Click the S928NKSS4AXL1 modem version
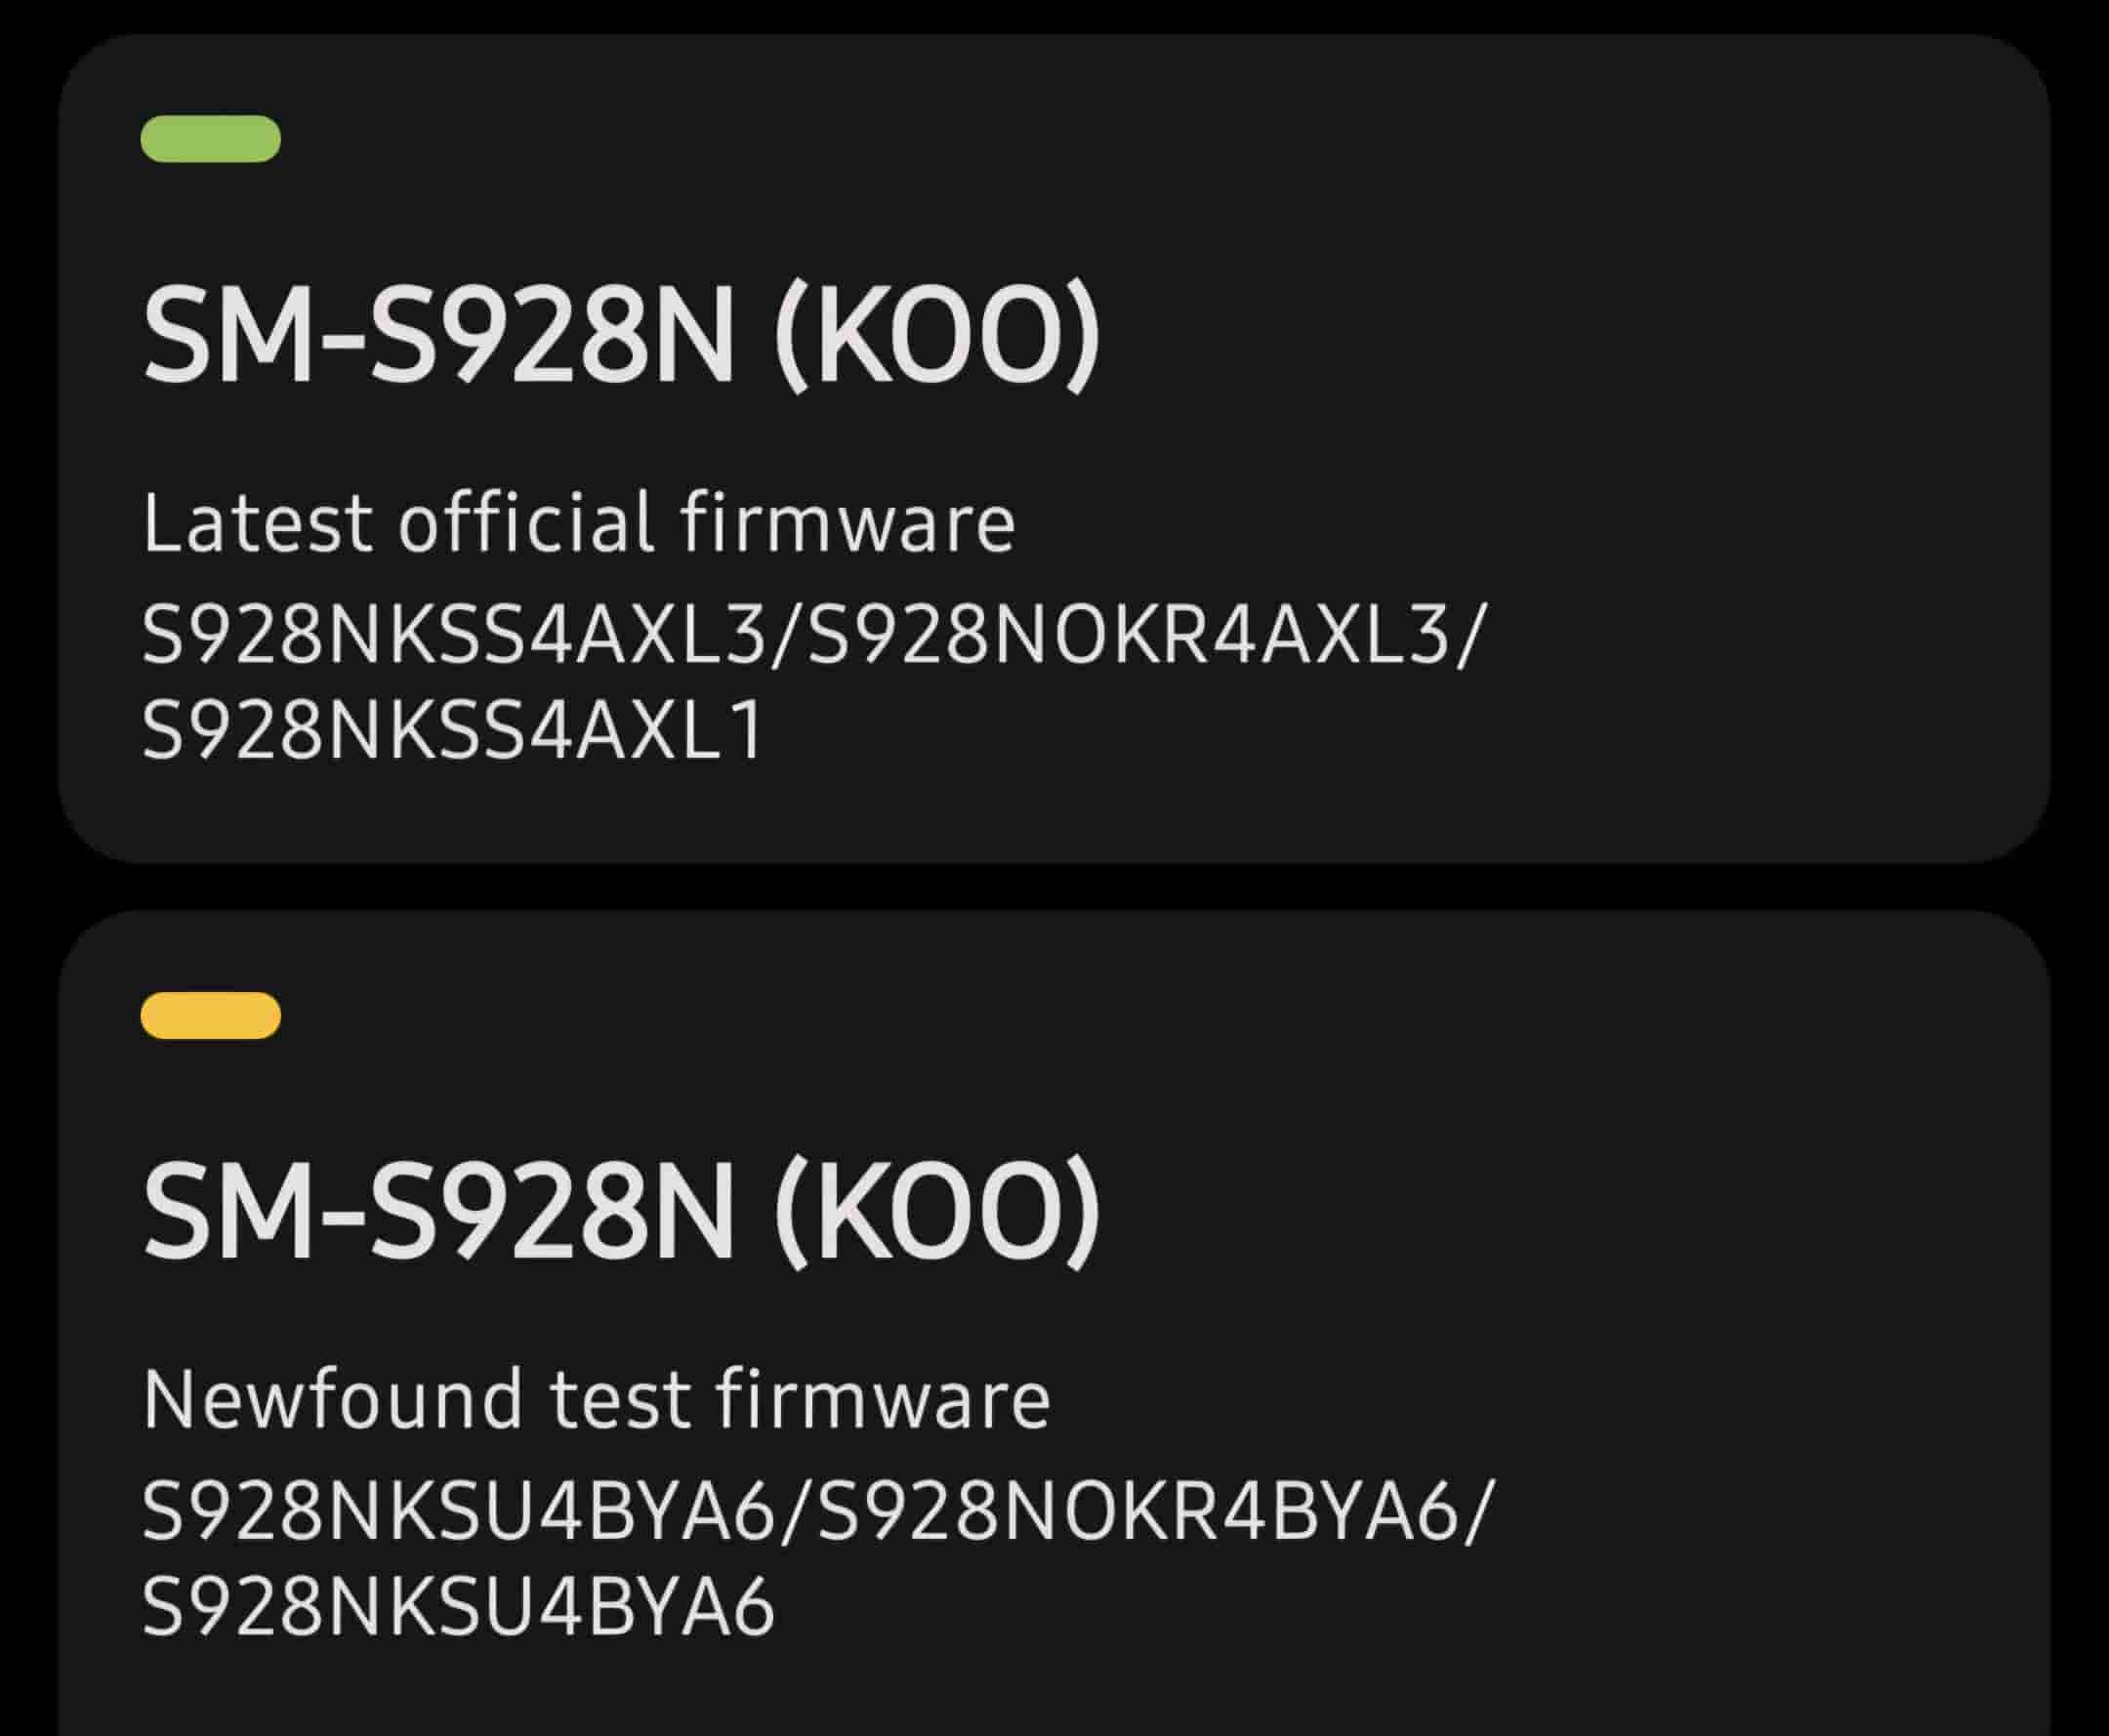The width and height of the screenshot is (2109, 1736). (x=453, y=730)
